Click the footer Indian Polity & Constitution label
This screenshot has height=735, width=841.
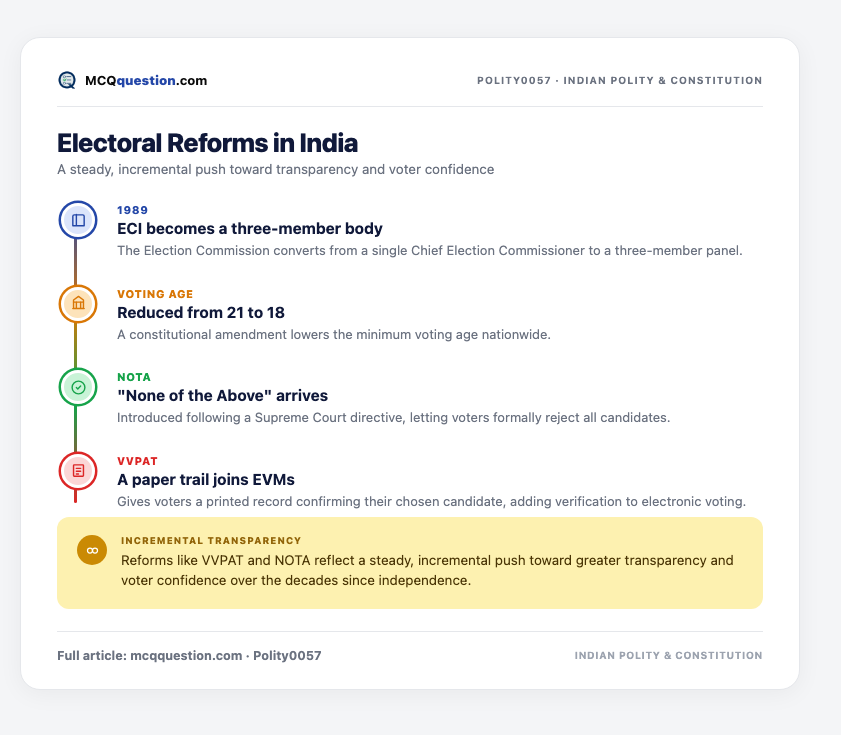(668, 656)
